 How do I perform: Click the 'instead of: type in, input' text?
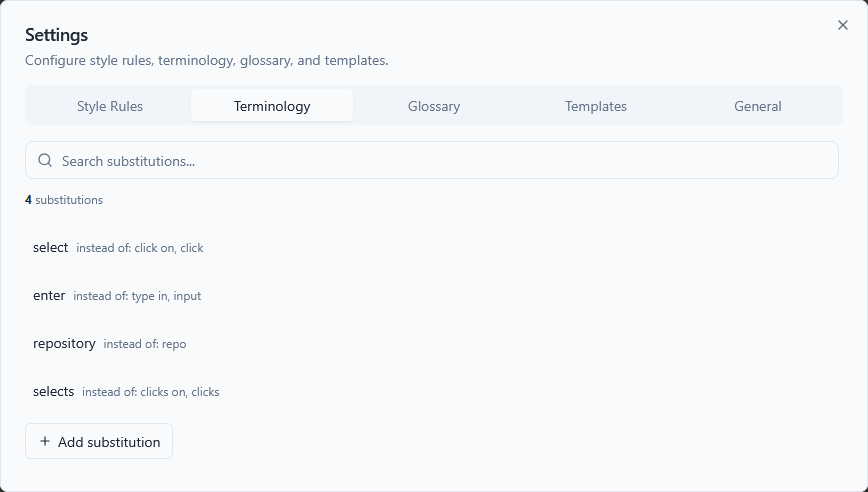137,296
